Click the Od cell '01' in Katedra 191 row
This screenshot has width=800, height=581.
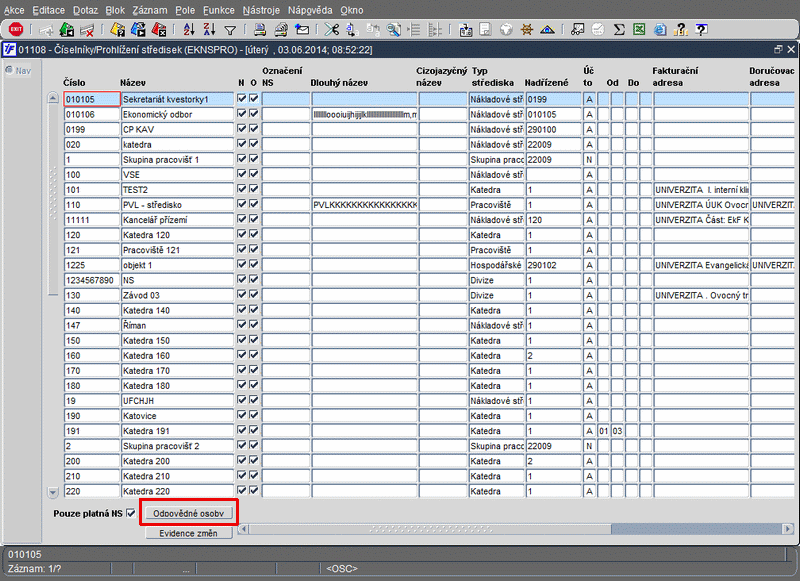[x=604, y=431]
